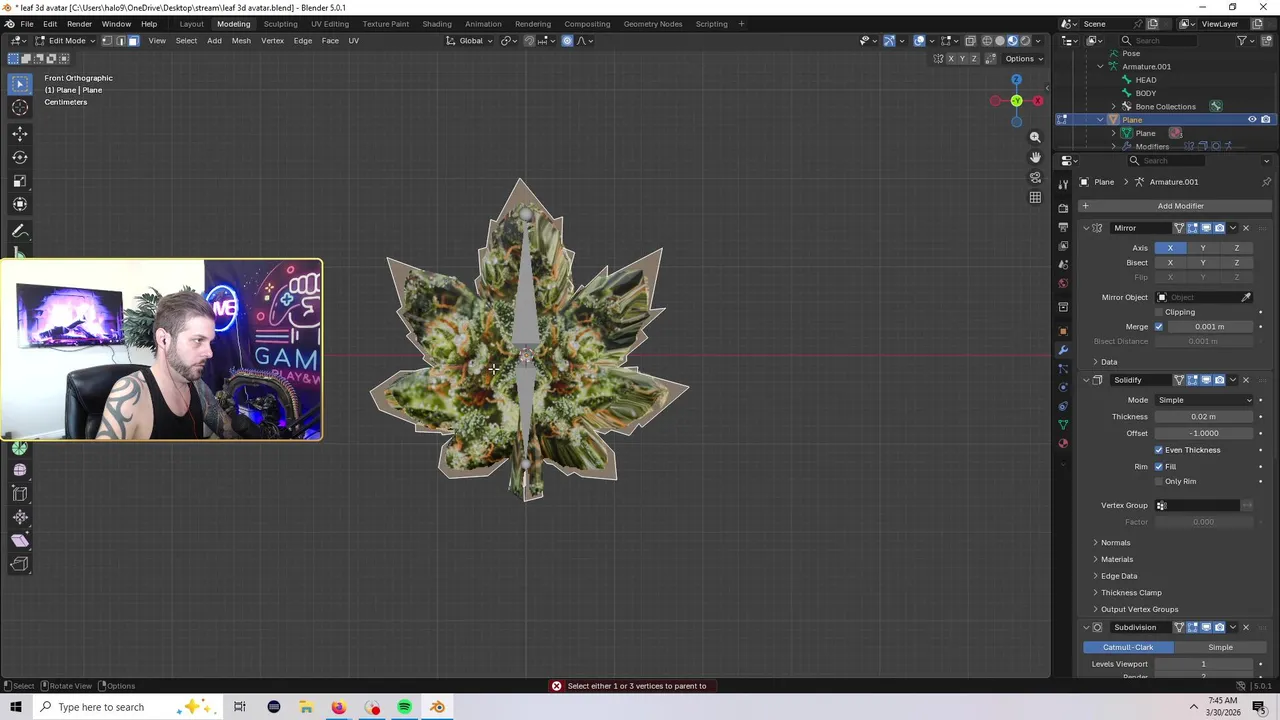This screenshot has height=720, width=1280.
Task: Uncheck the Merge checkbox
Action: coord(1159,327)
